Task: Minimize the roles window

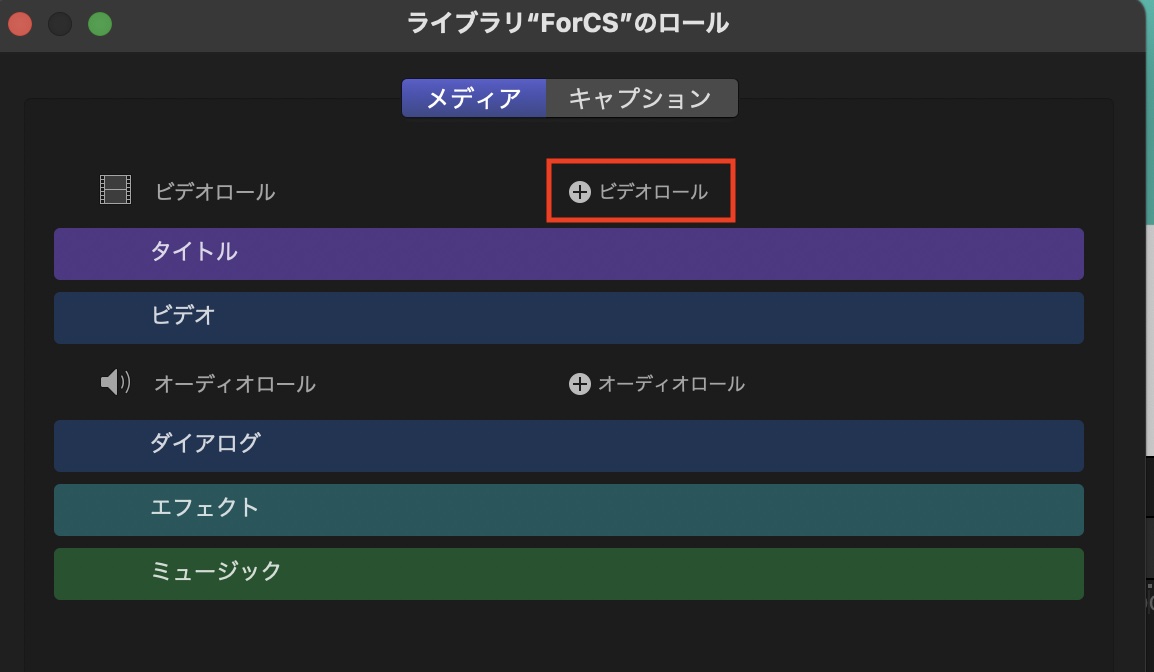Action: click(x=60, y=23)
